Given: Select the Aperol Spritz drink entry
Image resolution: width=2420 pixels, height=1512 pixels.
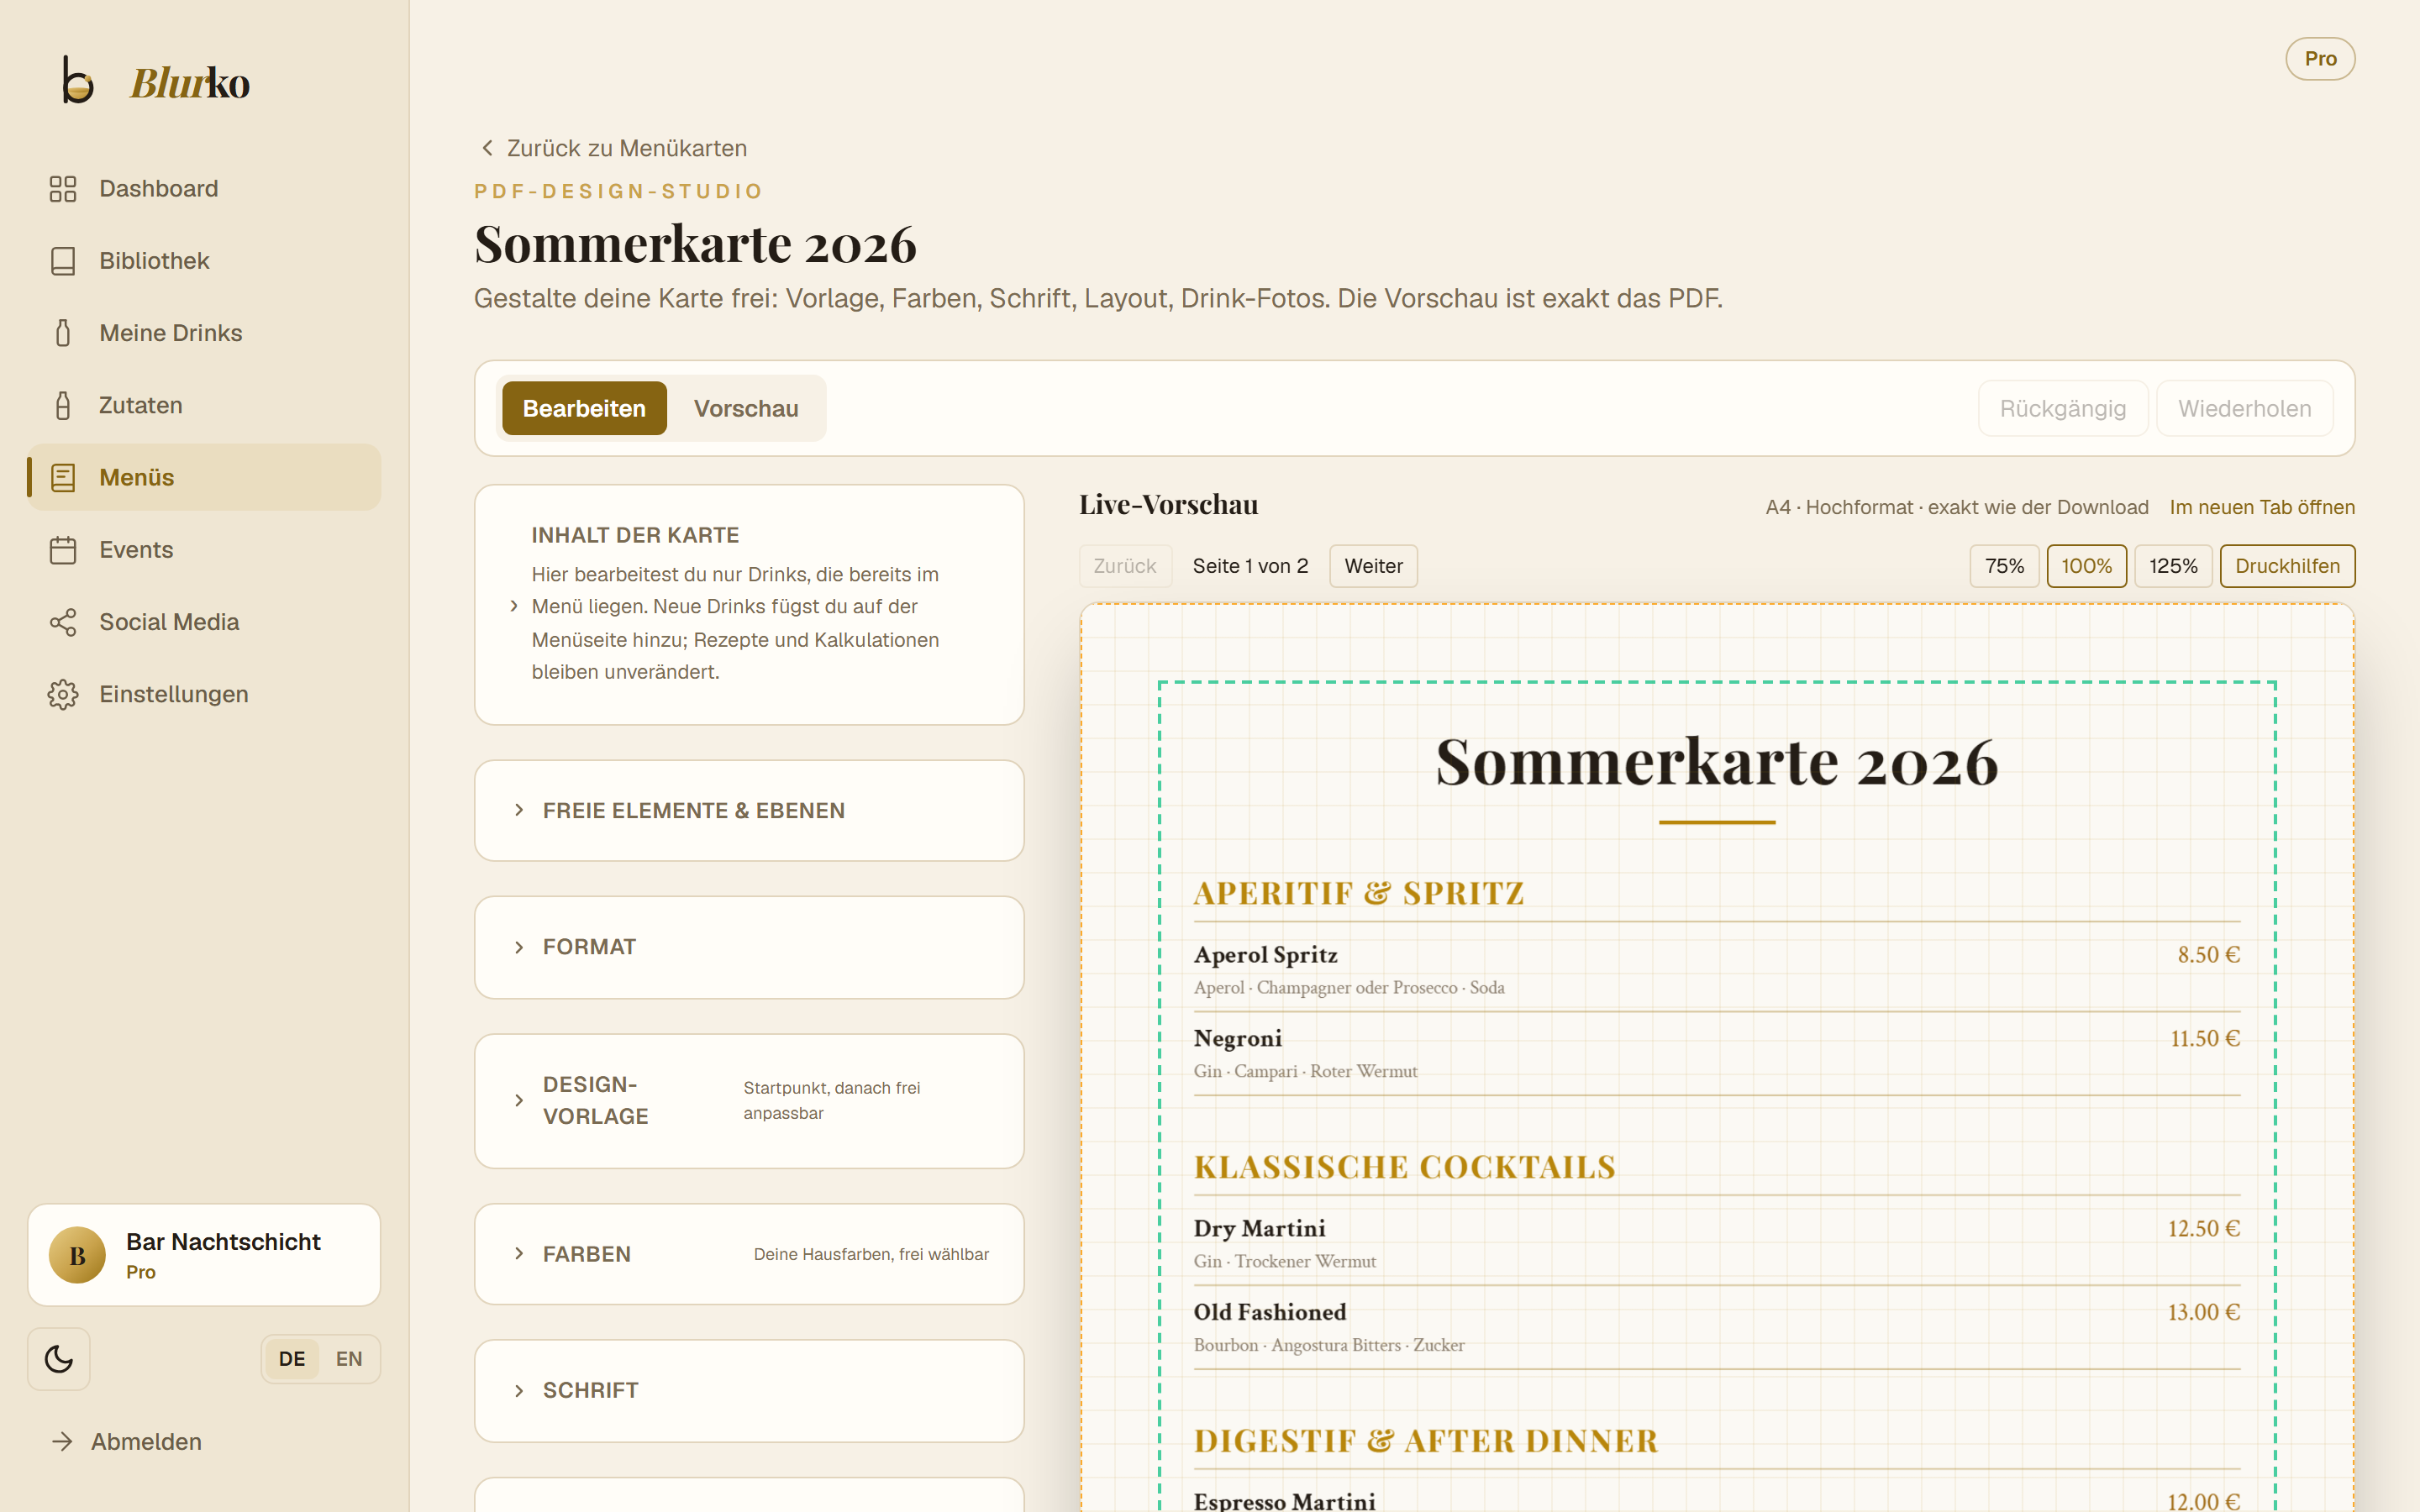Looking at the screenshot, I should [1716, 968].
